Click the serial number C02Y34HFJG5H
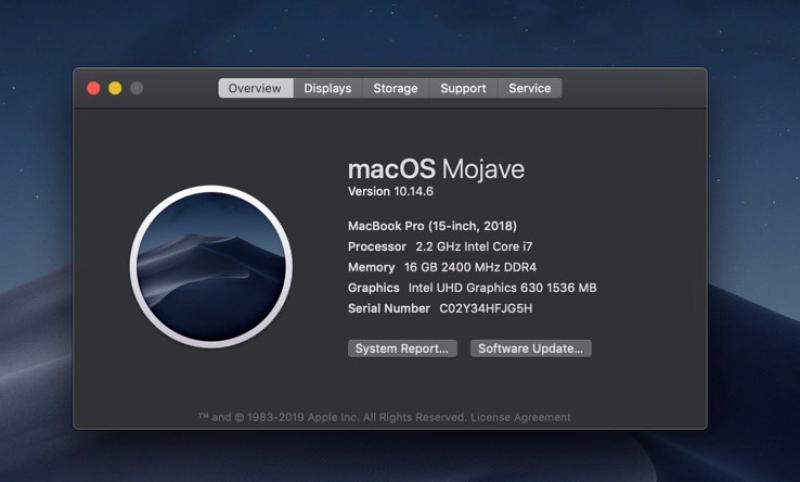This screenshot has width=800, height=482. [486, 309]
